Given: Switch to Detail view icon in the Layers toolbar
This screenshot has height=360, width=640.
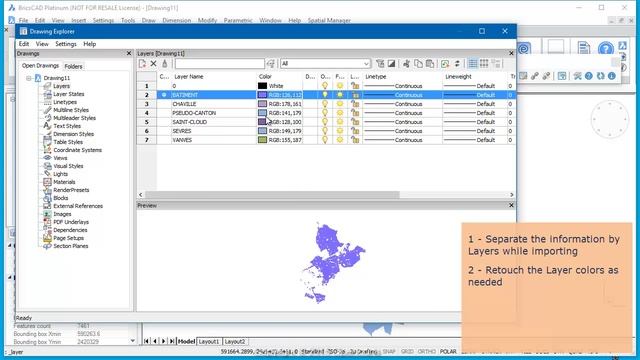Looking at the screenshot, I should [x=473, y=64].
